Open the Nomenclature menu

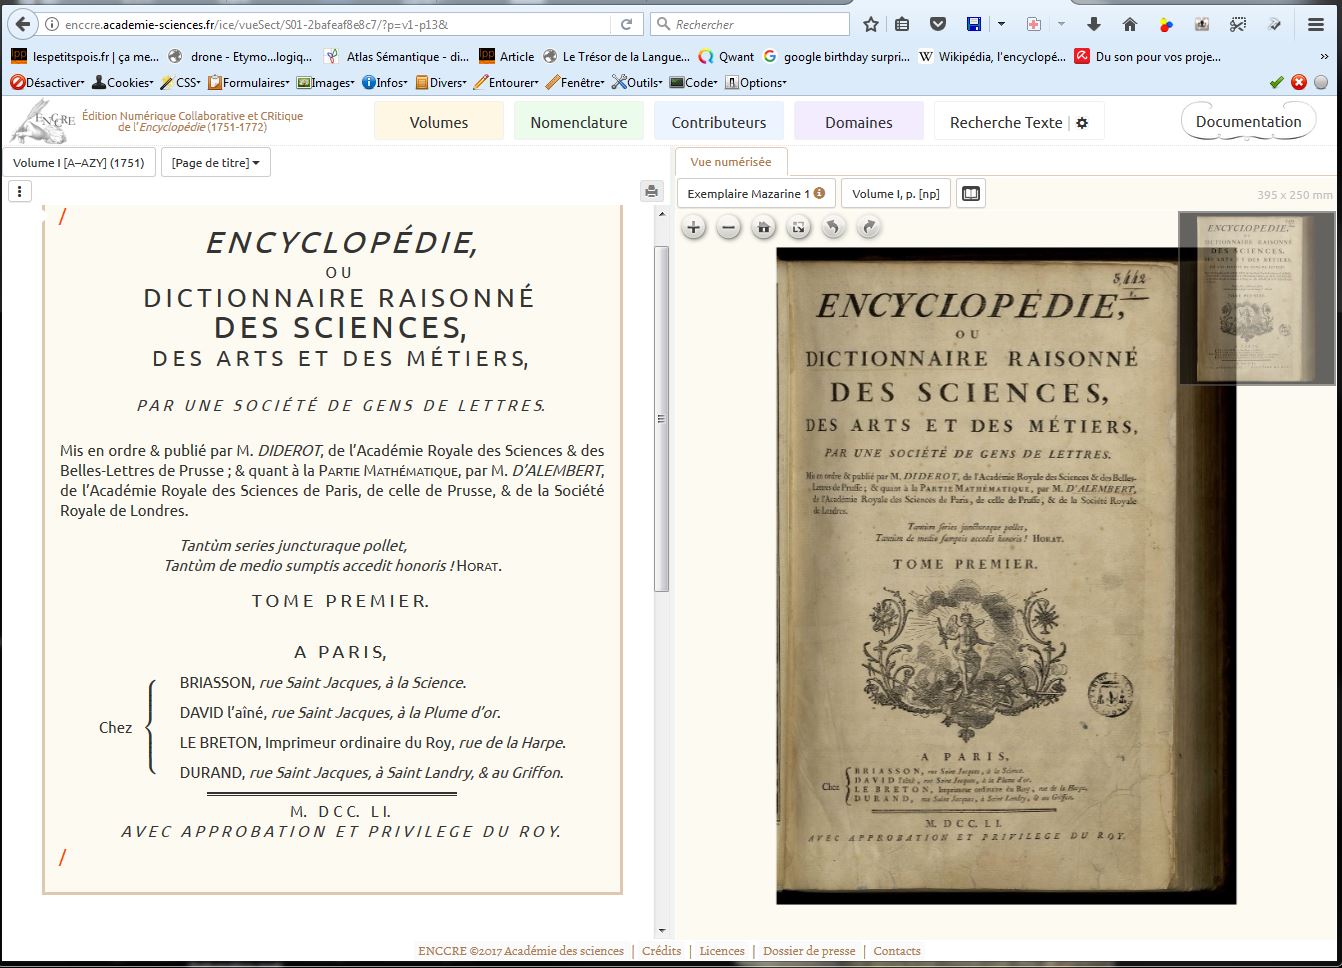(579, 122)
